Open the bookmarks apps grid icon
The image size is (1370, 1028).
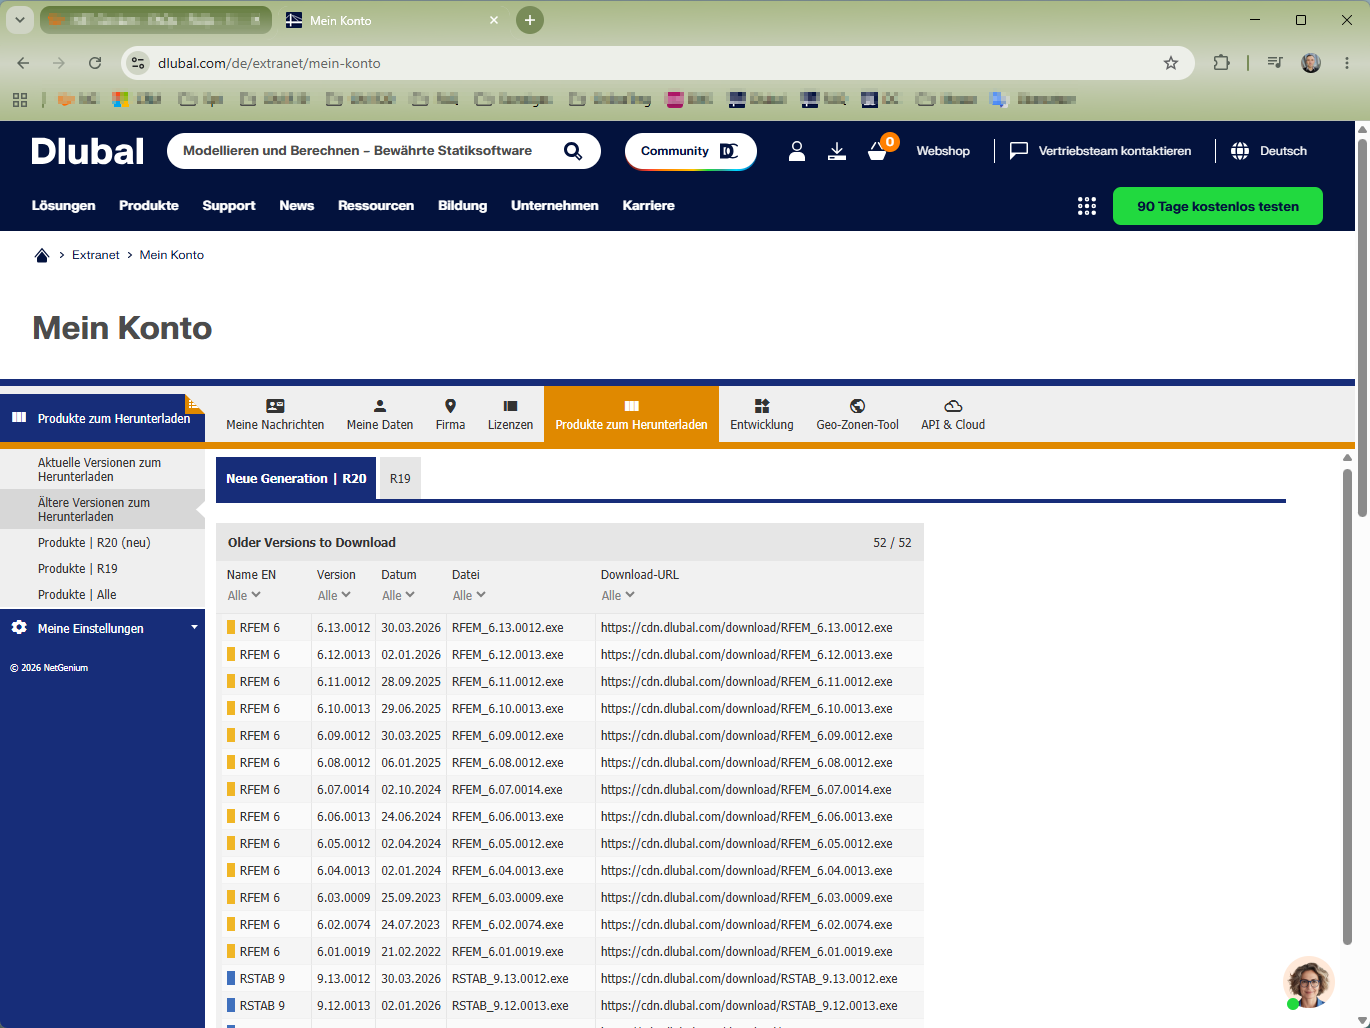[20, 99]
